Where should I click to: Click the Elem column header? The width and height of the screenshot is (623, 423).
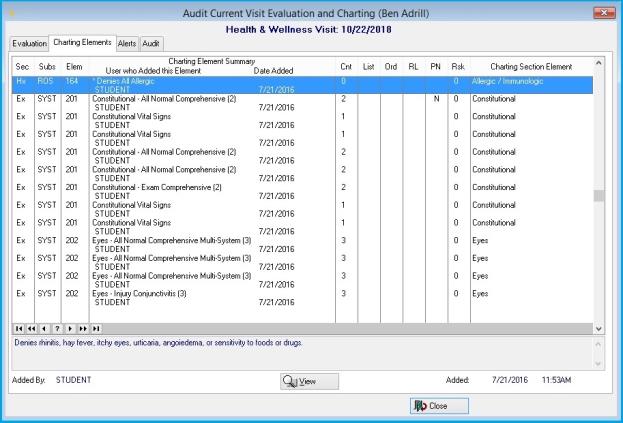tap(74, 67)
